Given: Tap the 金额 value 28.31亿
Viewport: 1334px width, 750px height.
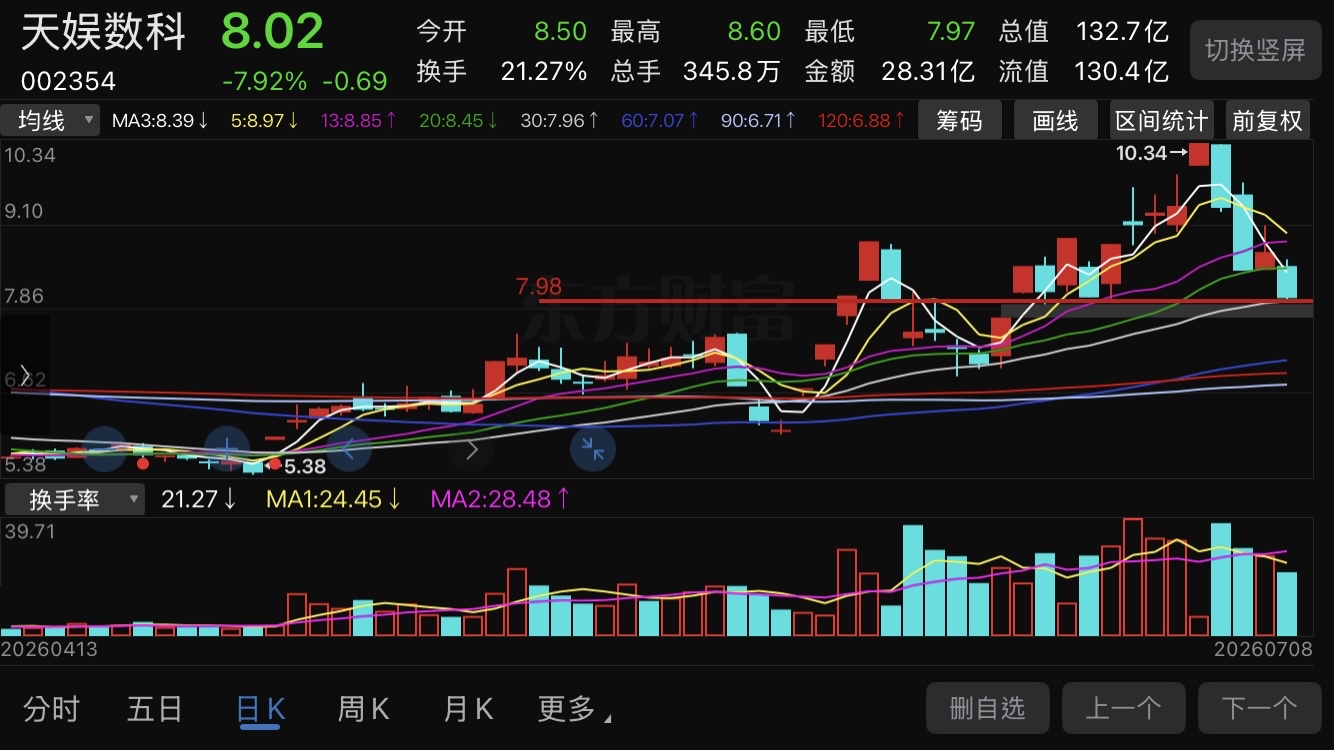Looking at the screenshot, I should pyautogui.click(x=928, y=71).
